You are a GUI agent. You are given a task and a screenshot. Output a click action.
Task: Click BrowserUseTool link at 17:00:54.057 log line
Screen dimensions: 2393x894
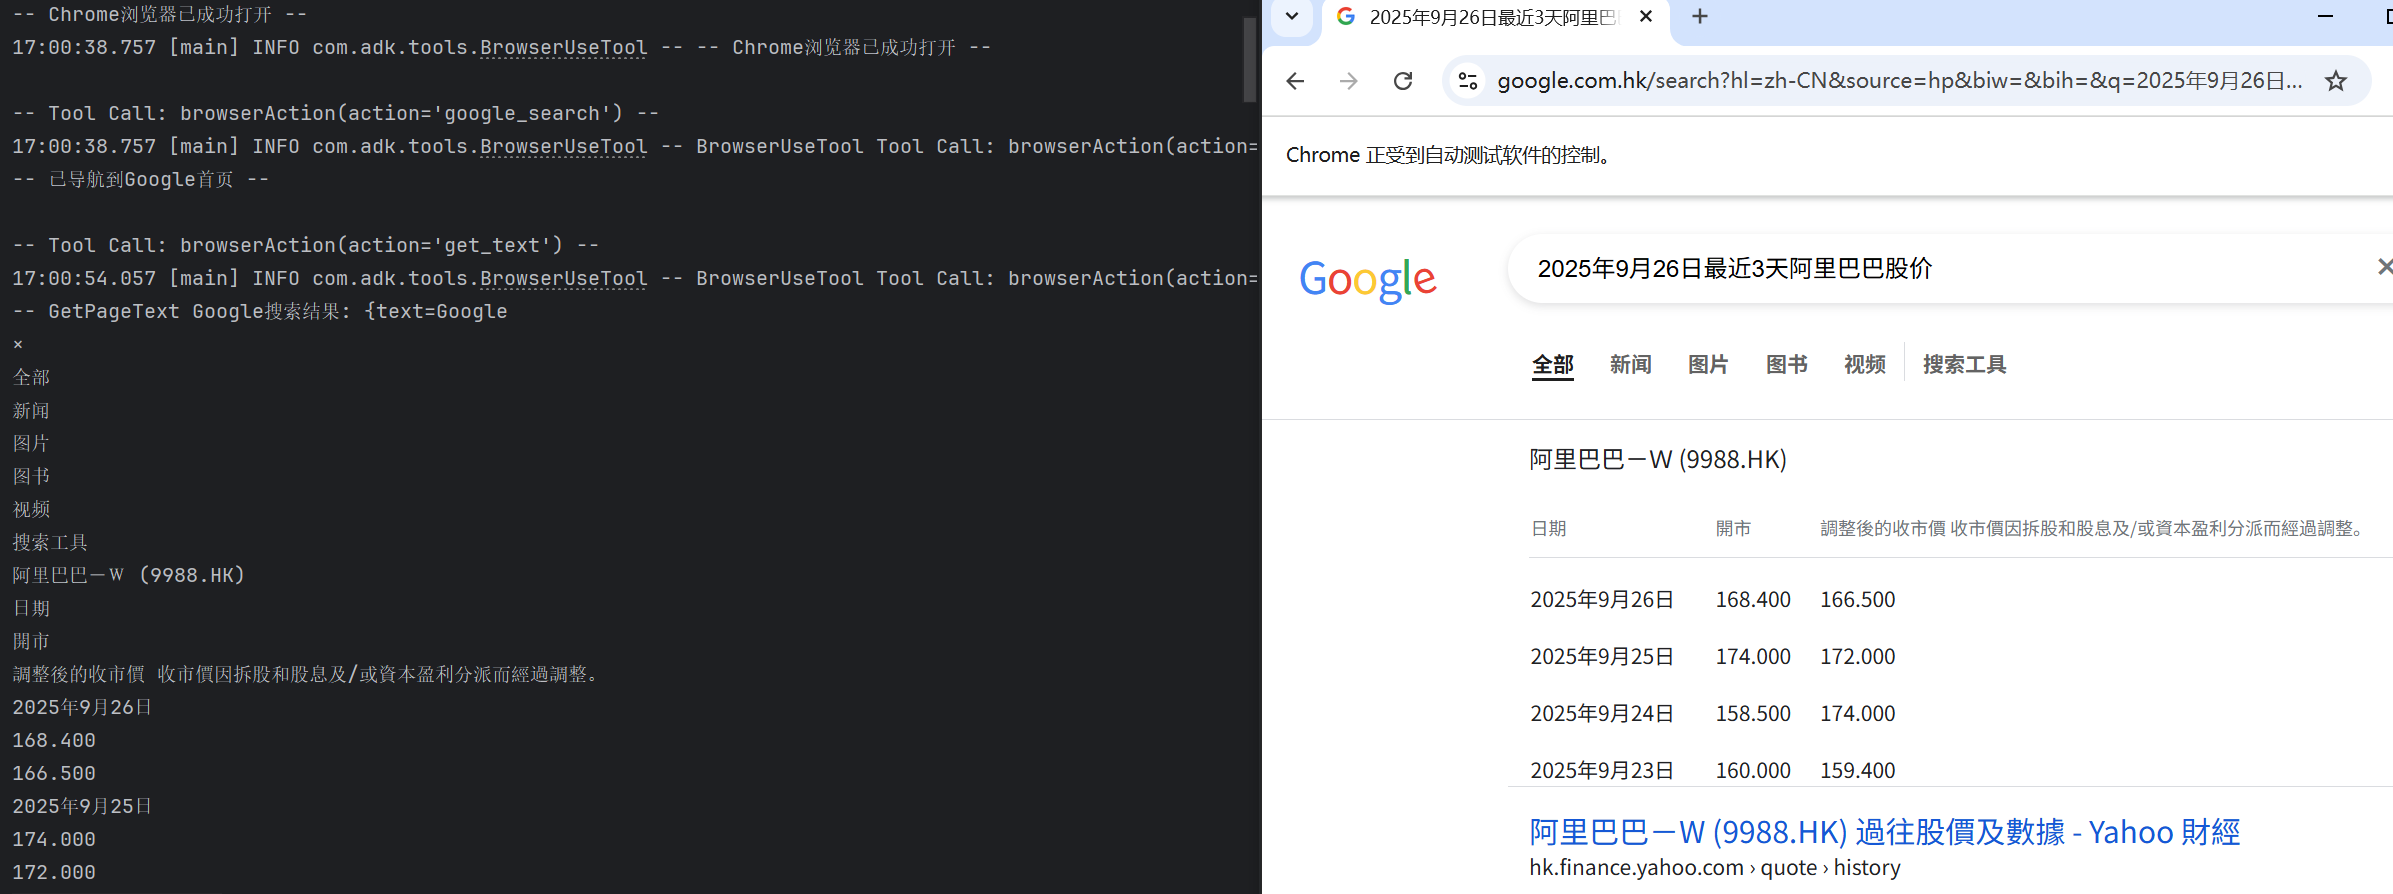point(563,278)
